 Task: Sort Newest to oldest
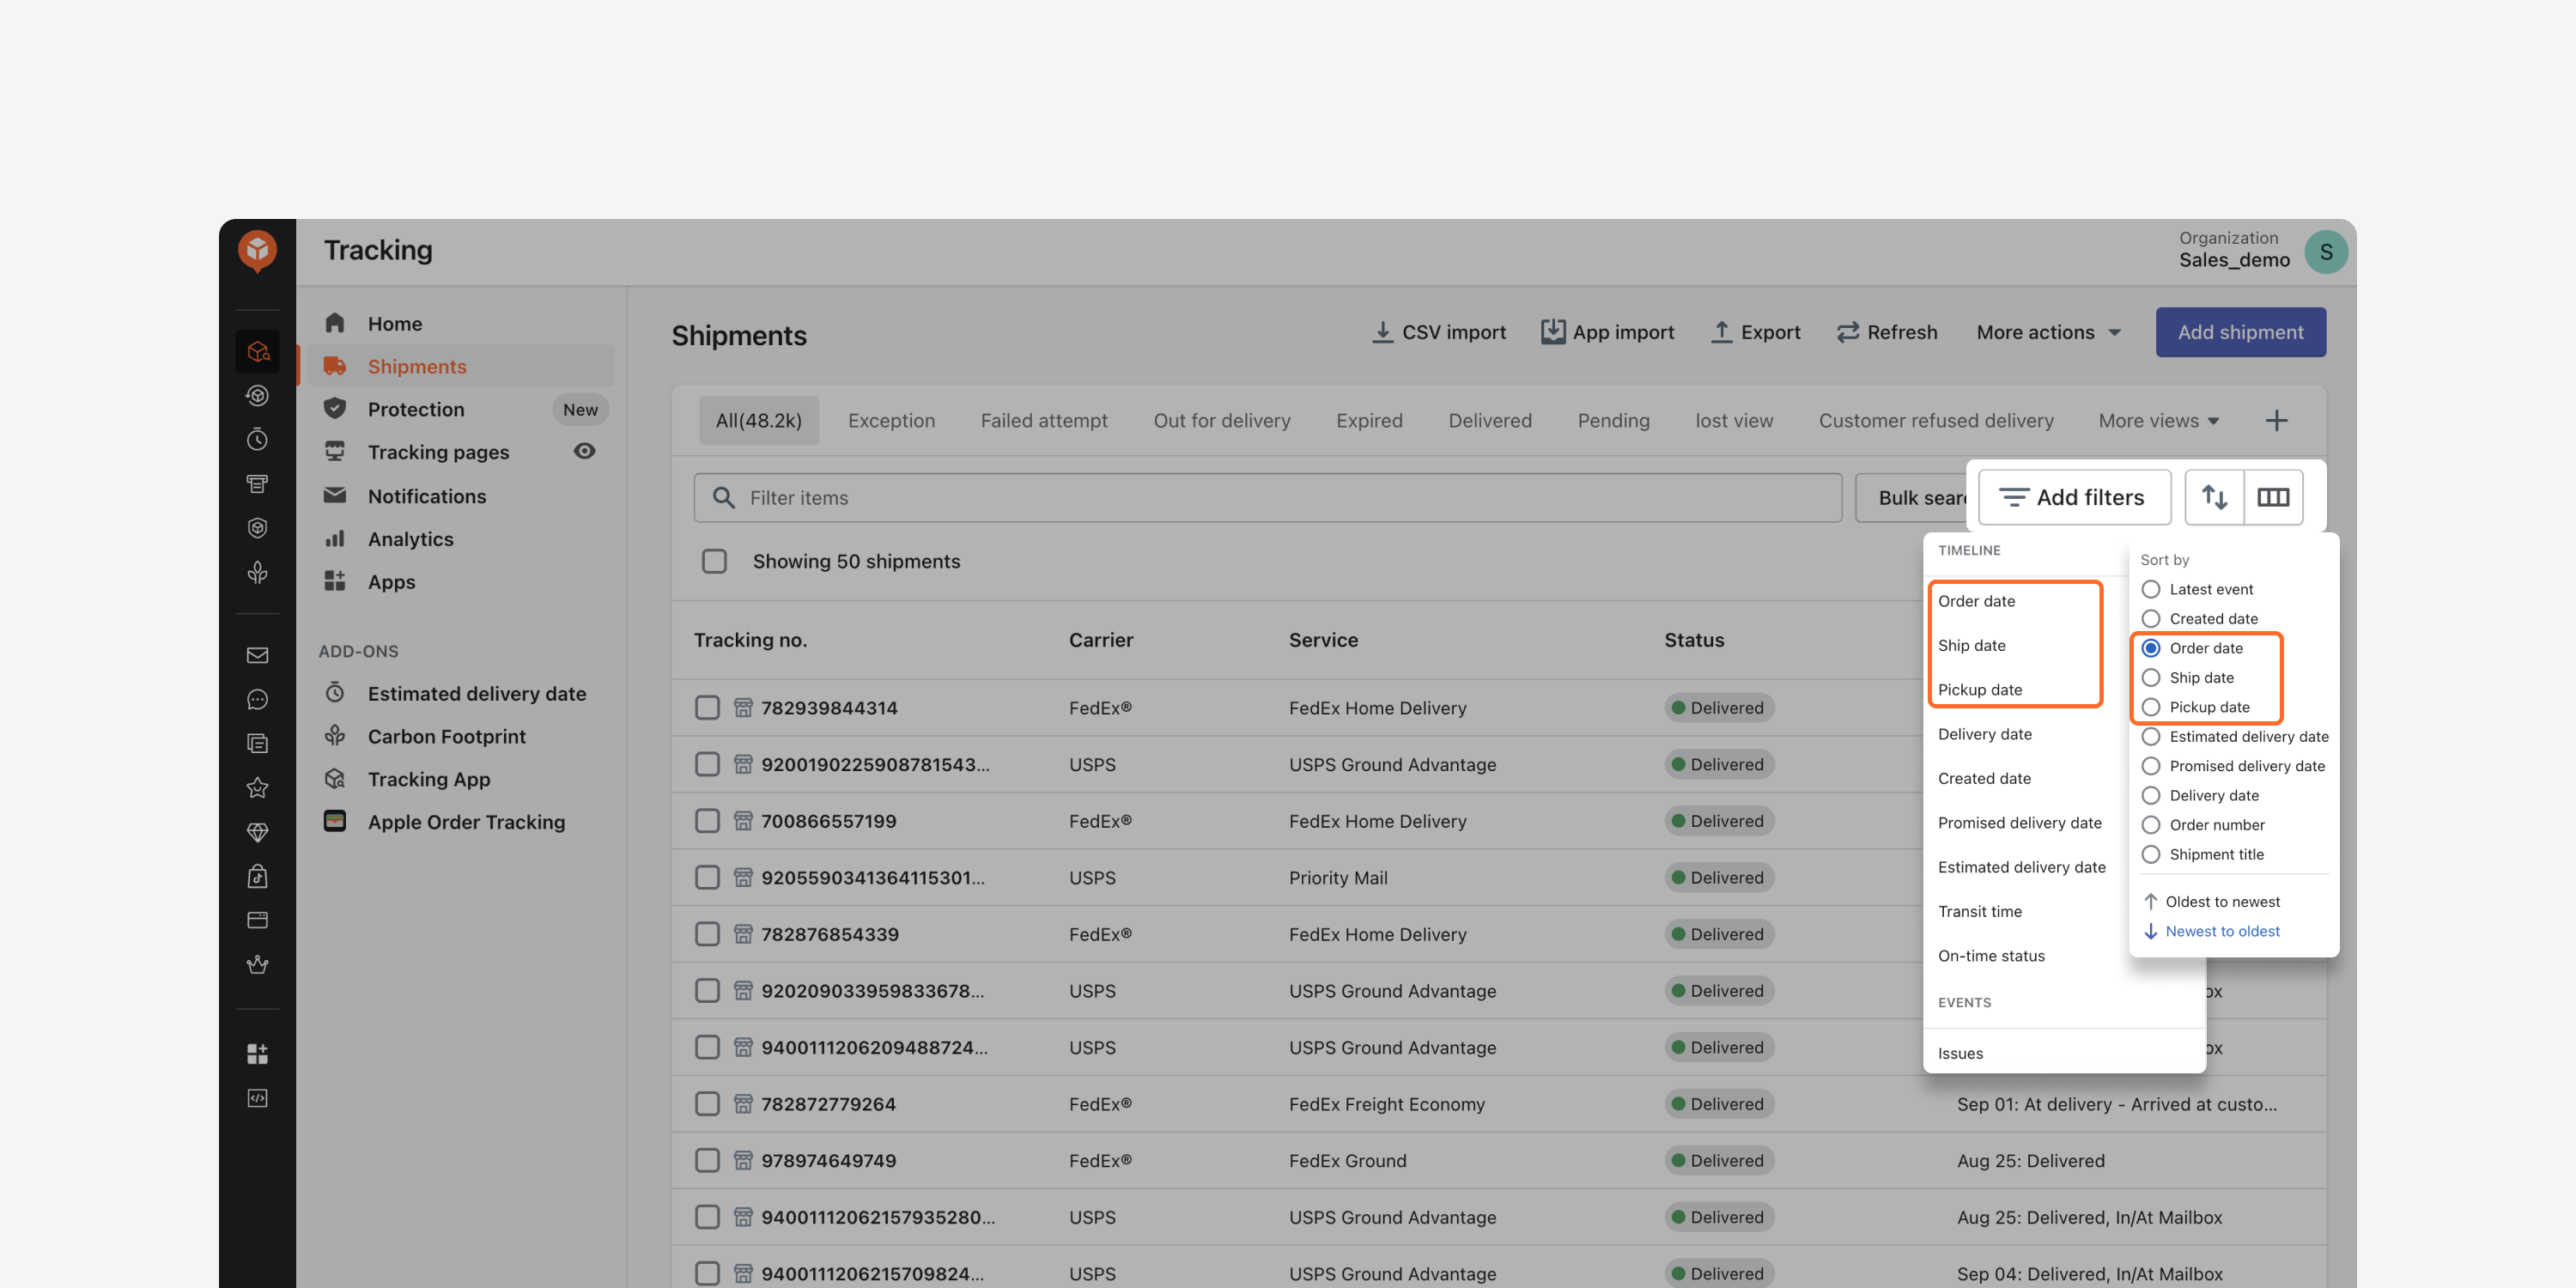[2212, 931]
